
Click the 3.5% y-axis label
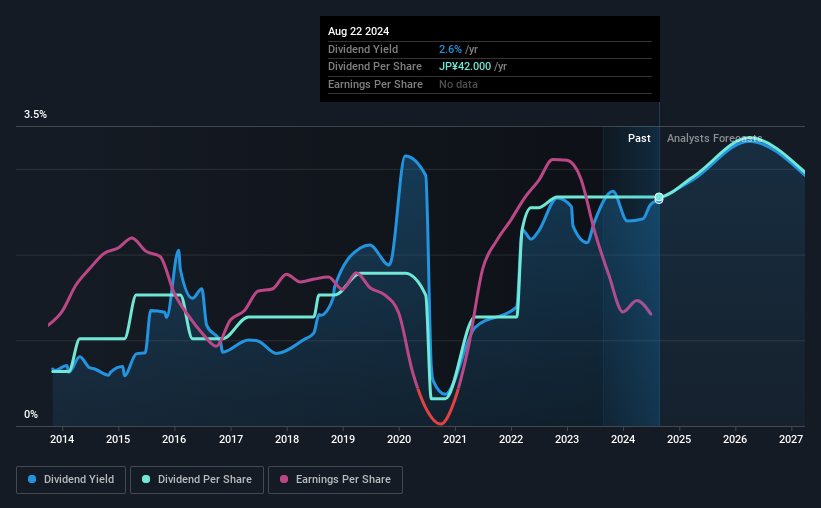[x=35, y=115]
